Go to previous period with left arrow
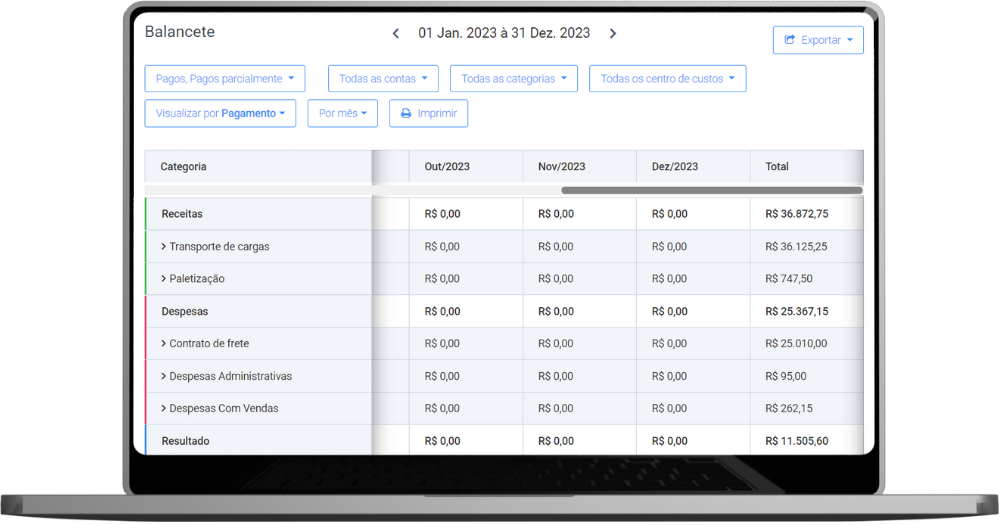The image size is (1000, 525). coord(396,33)
